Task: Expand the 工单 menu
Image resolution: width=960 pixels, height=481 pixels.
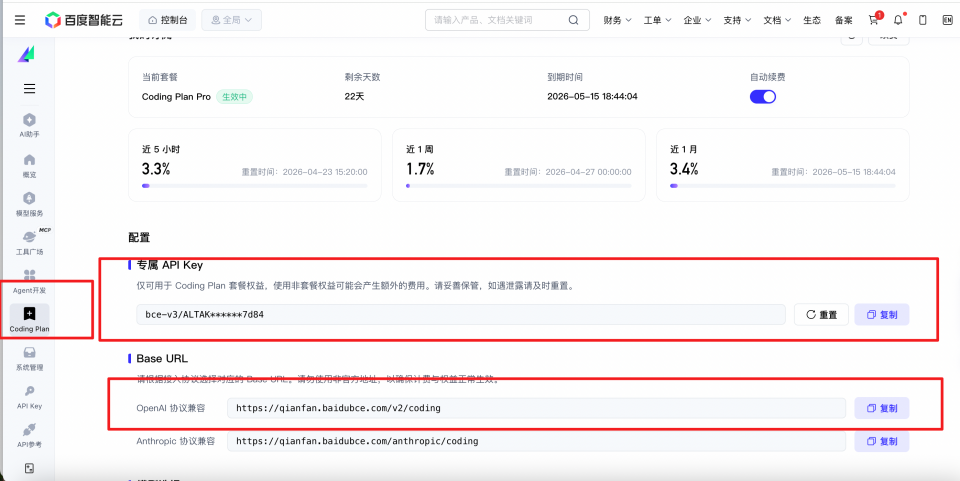Action: pyautogui.click(x=658, y=20)
